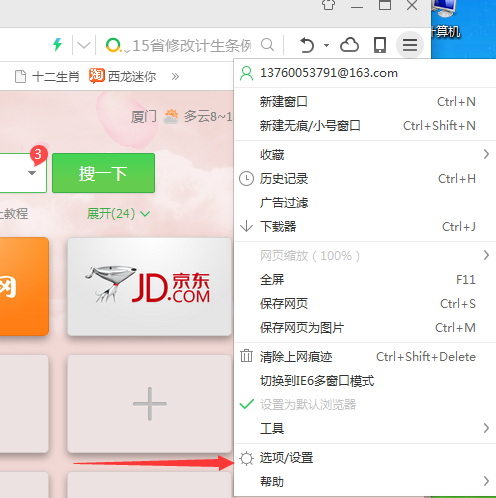Screen dimensions: 496x498
Task: Expand the 展开(24) link
Action: [118, 214]
